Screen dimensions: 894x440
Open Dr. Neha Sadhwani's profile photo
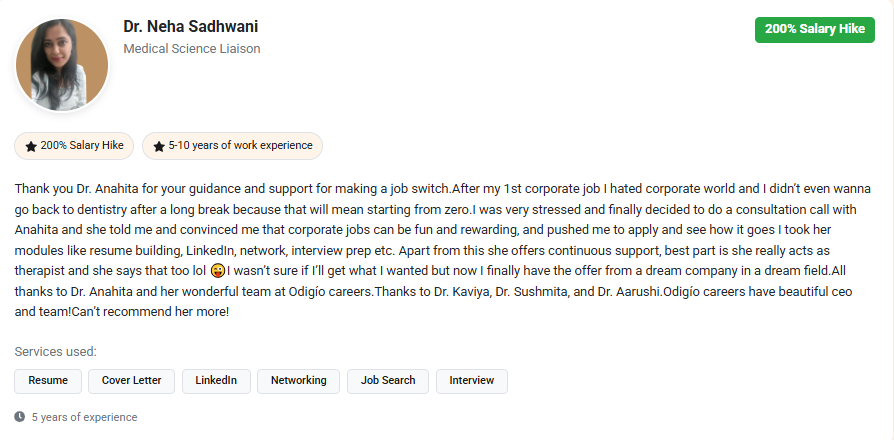[62, 66]
